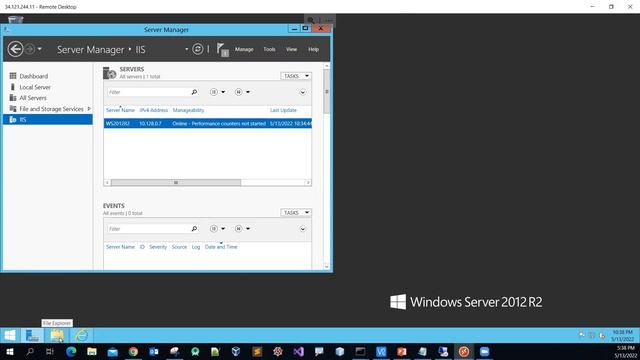
Task: Sort Servers by Server Name column
Action: click(120, 110)
